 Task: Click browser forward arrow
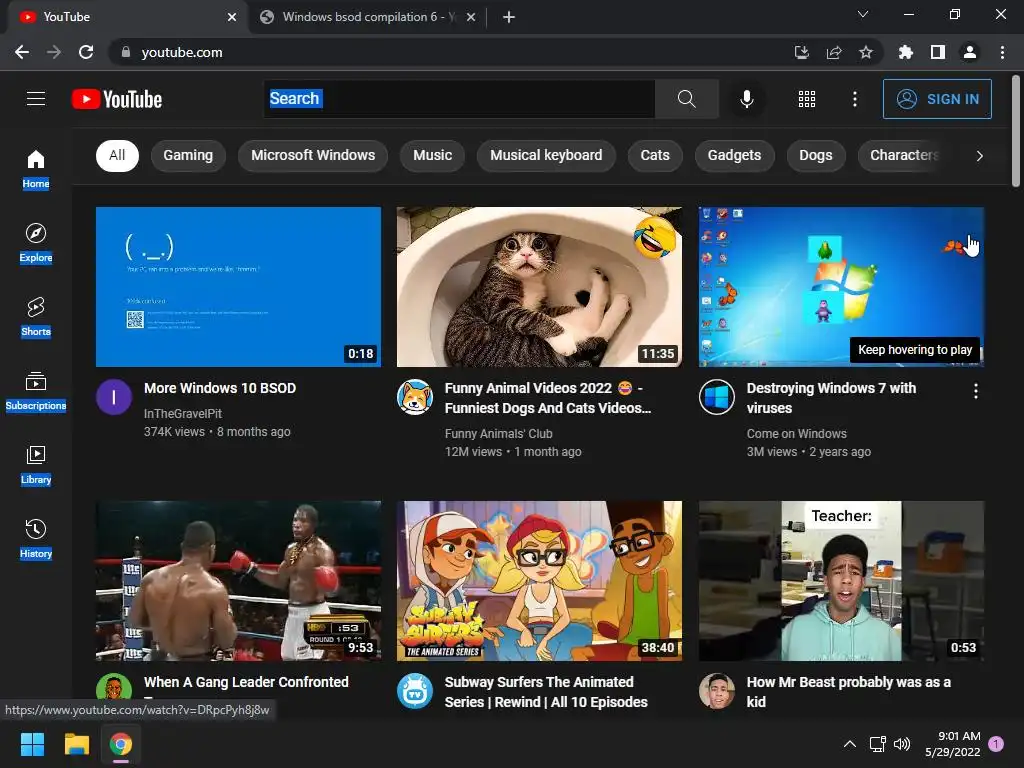[x=54, y=52]
